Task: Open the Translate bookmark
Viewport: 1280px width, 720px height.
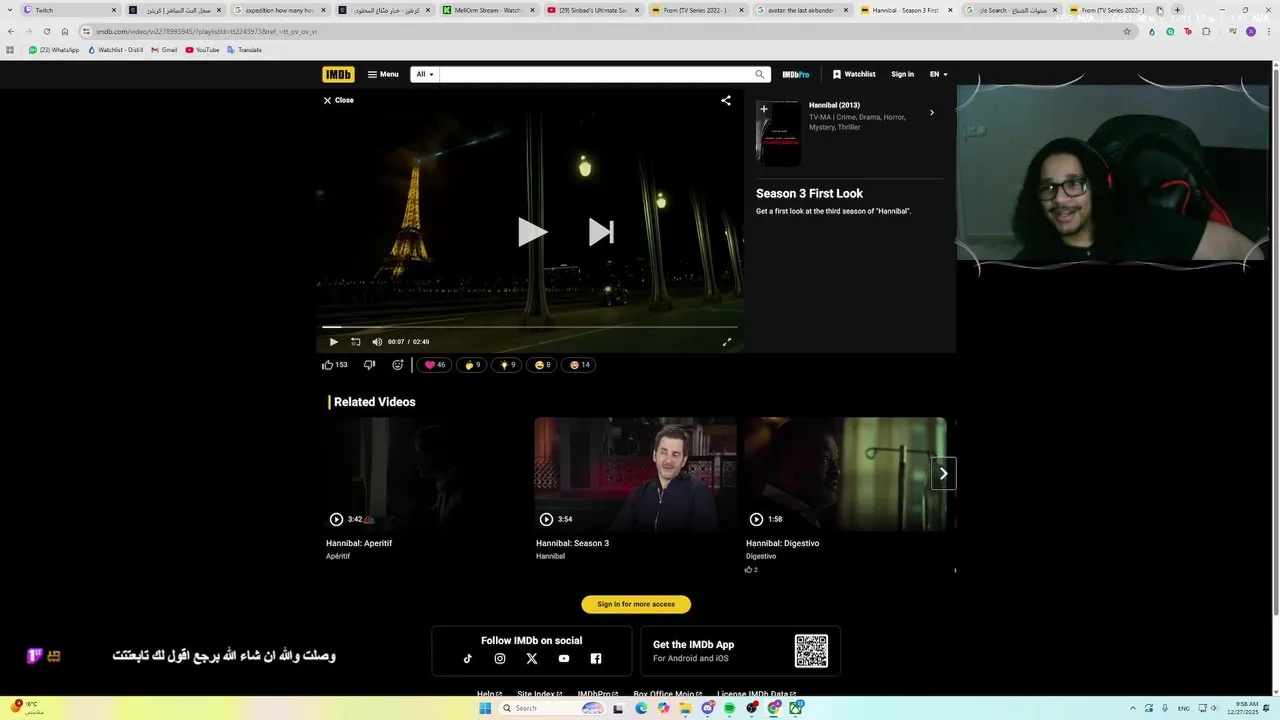Action: [x=244, y=50]
